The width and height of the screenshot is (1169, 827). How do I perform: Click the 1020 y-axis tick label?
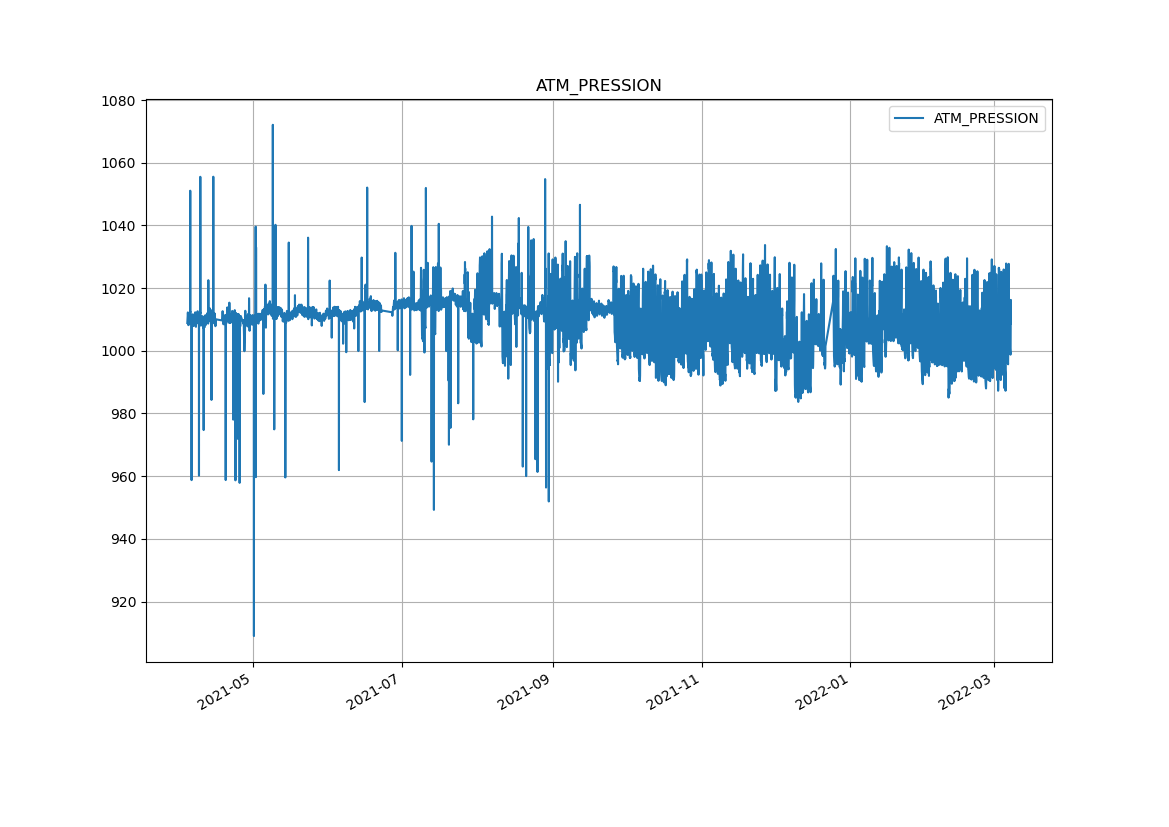120,289
